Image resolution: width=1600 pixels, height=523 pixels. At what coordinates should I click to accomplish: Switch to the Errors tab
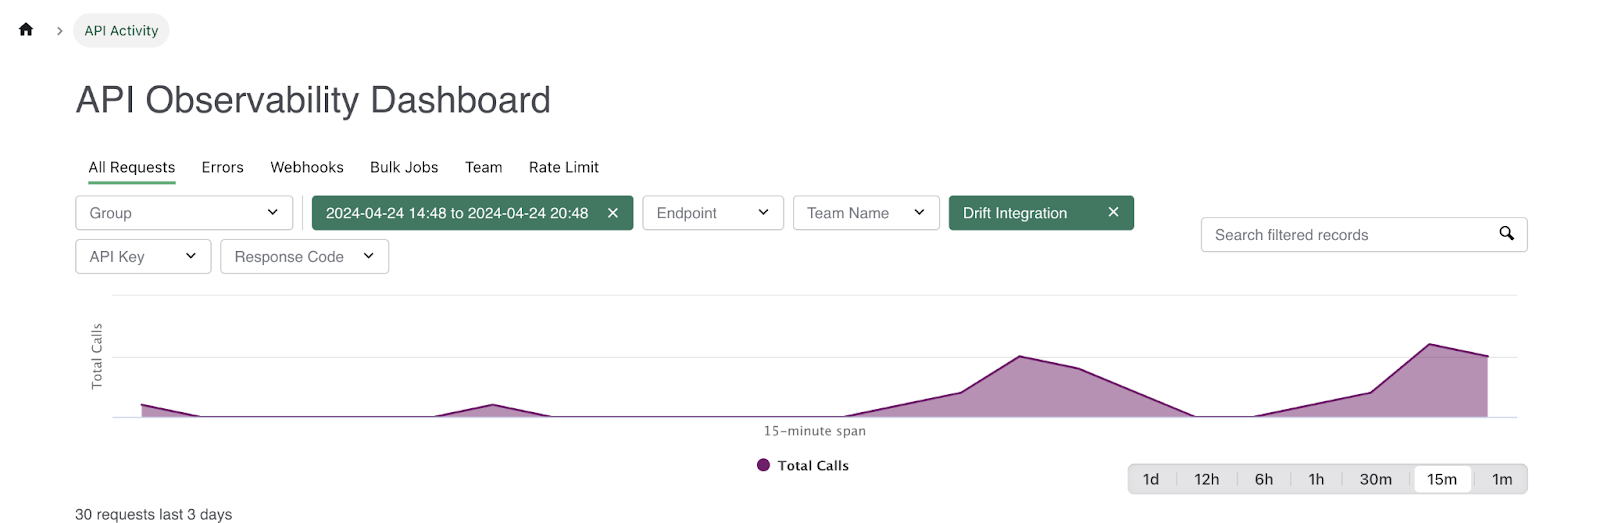[222, 168]
